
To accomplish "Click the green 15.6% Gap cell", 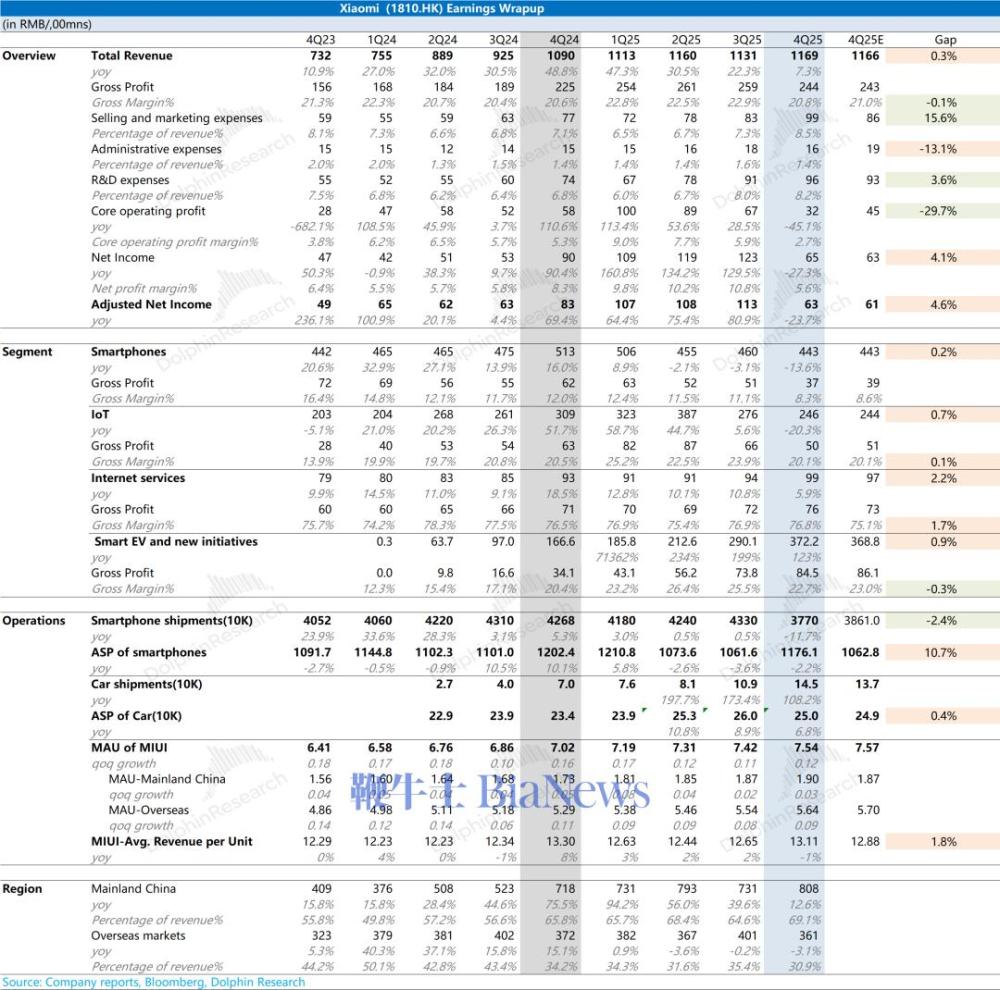I will tap(942, 118).
